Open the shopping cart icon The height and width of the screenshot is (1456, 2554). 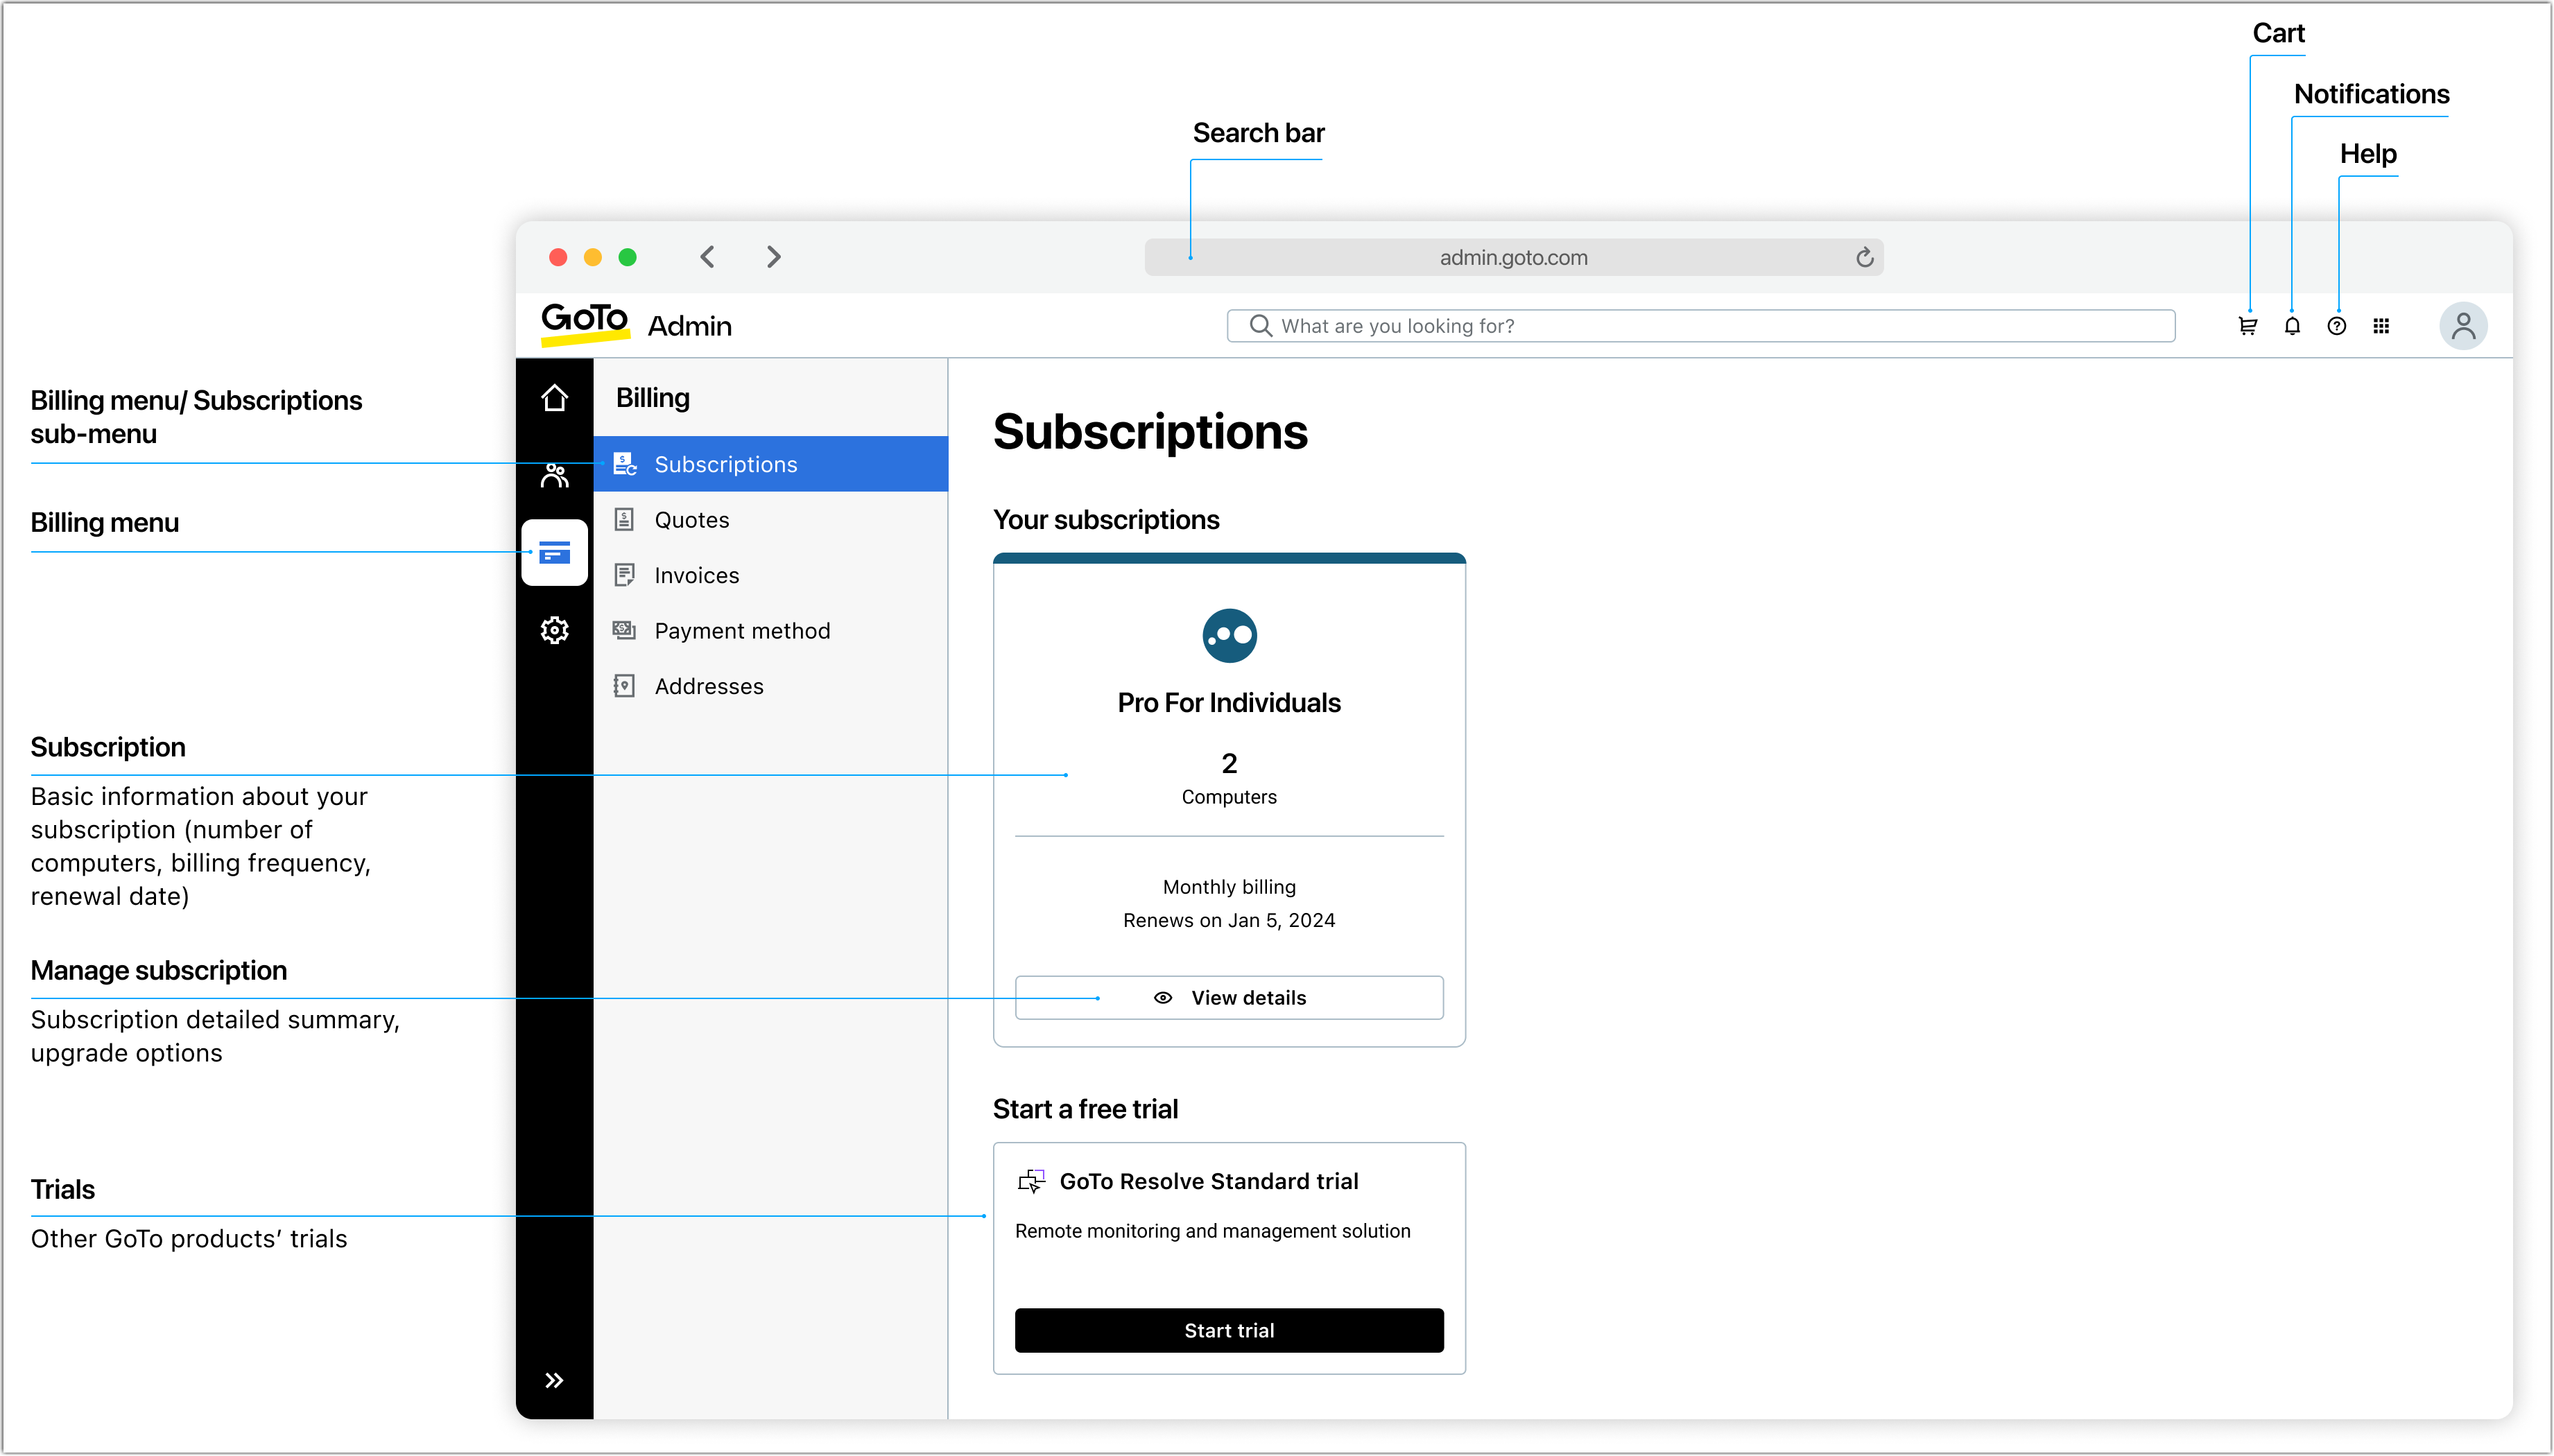[2247, 326]
